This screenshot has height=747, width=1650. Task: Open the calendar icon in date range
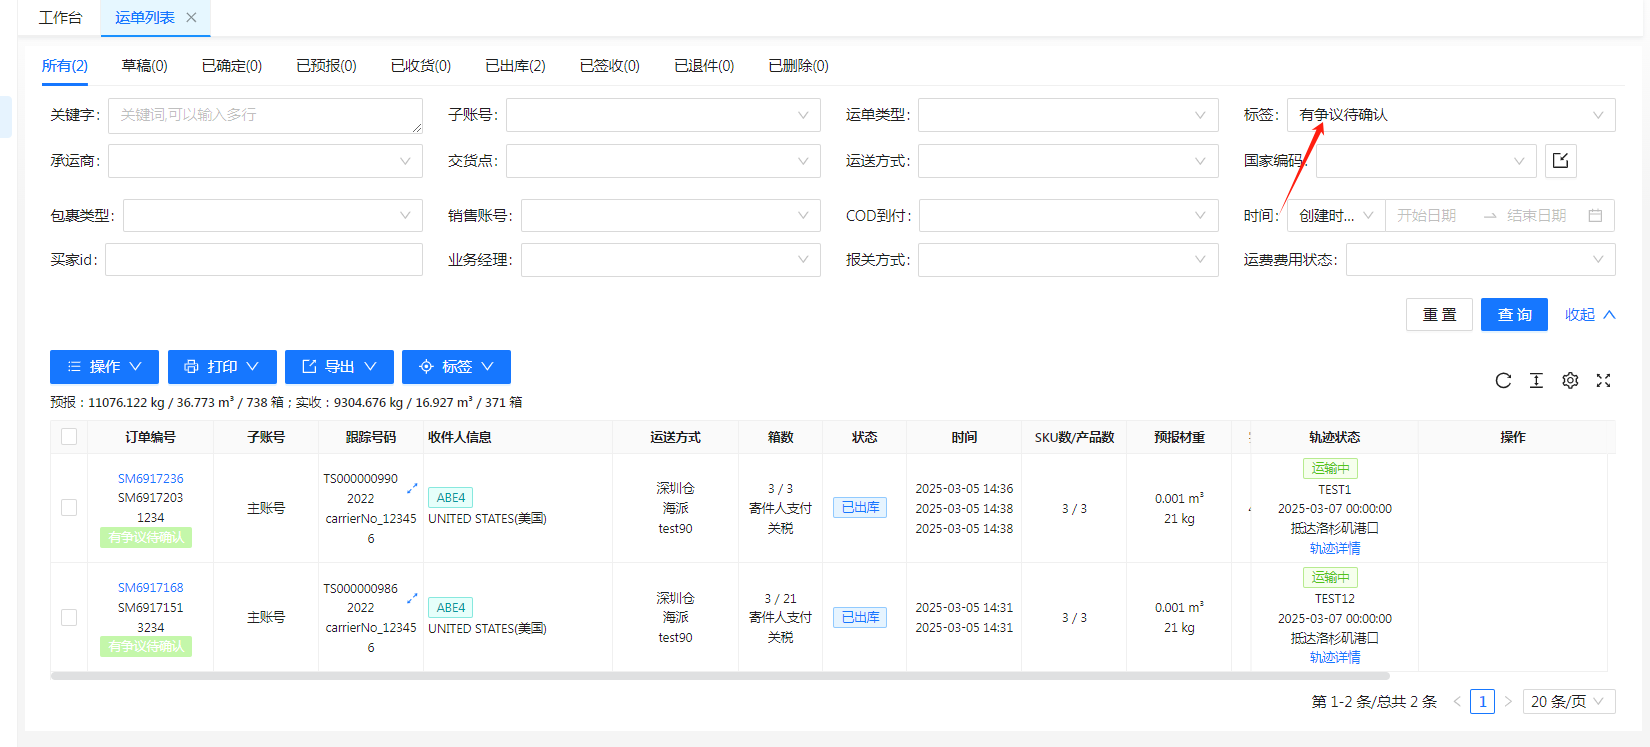[x=1595, y=216]
